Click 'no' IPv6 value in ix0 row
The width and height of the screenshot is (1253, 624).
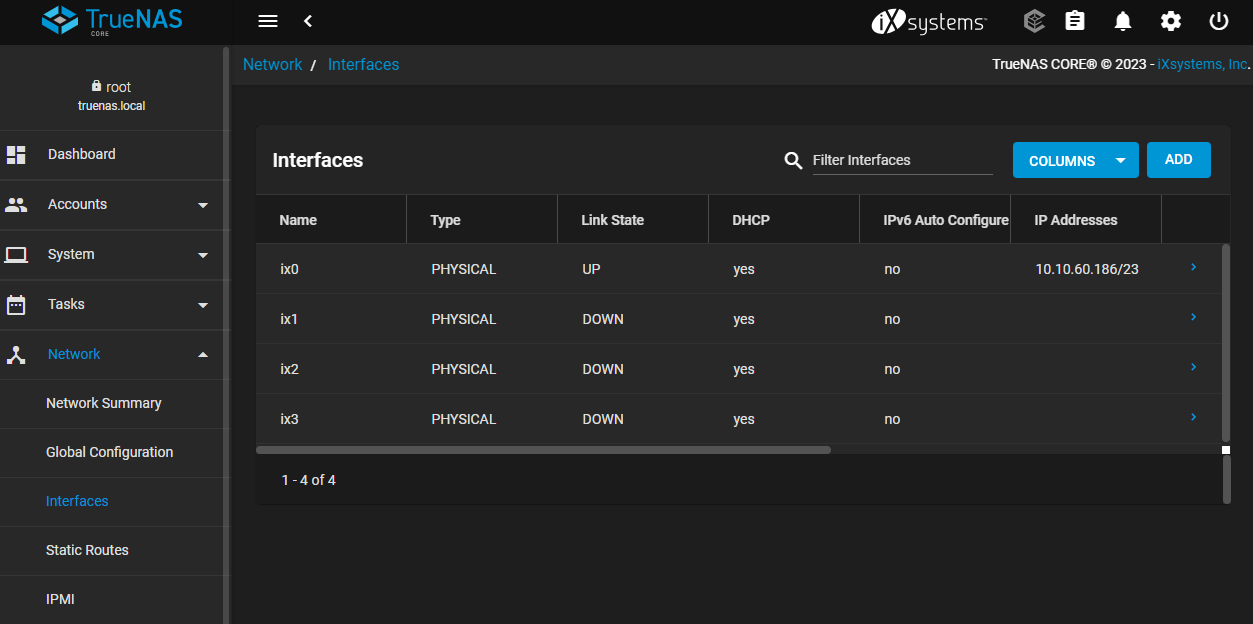click(892, 269)
